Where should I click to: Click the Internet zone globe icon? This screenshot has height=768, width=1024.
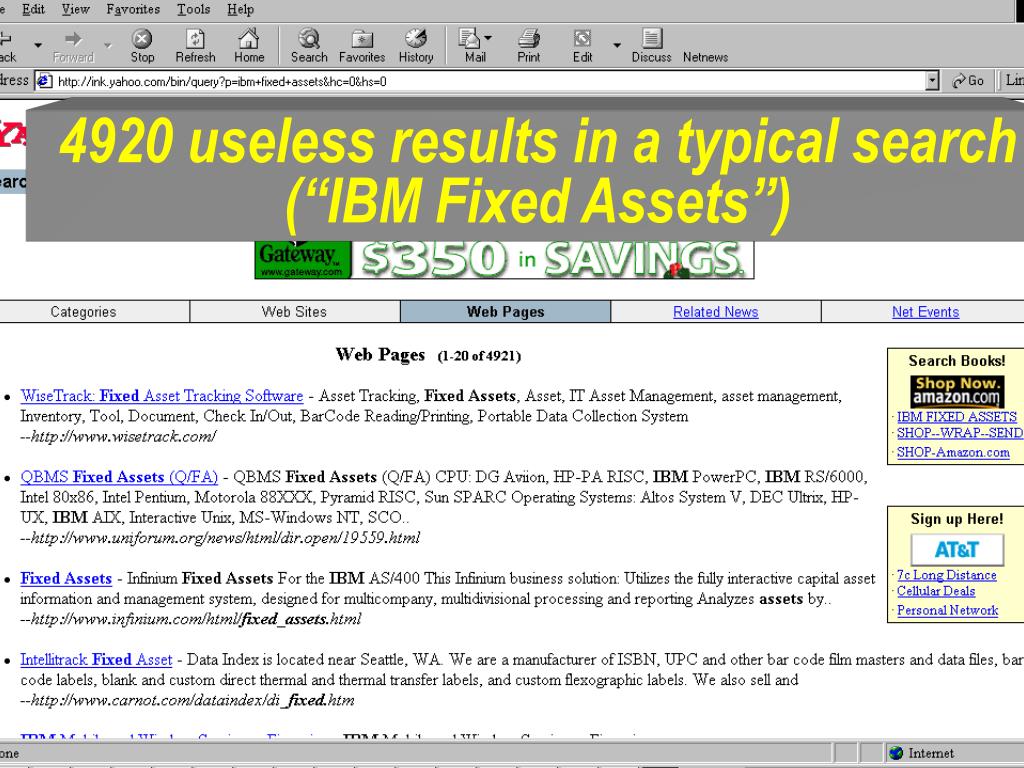point(896,753)
